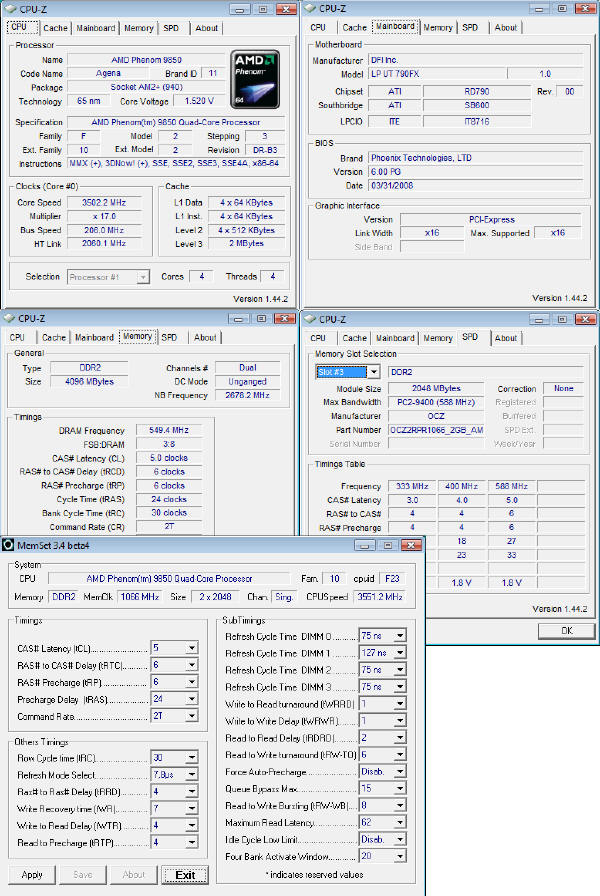Click the MemClk 1066 MHz field in MemSet

[140, 597]
